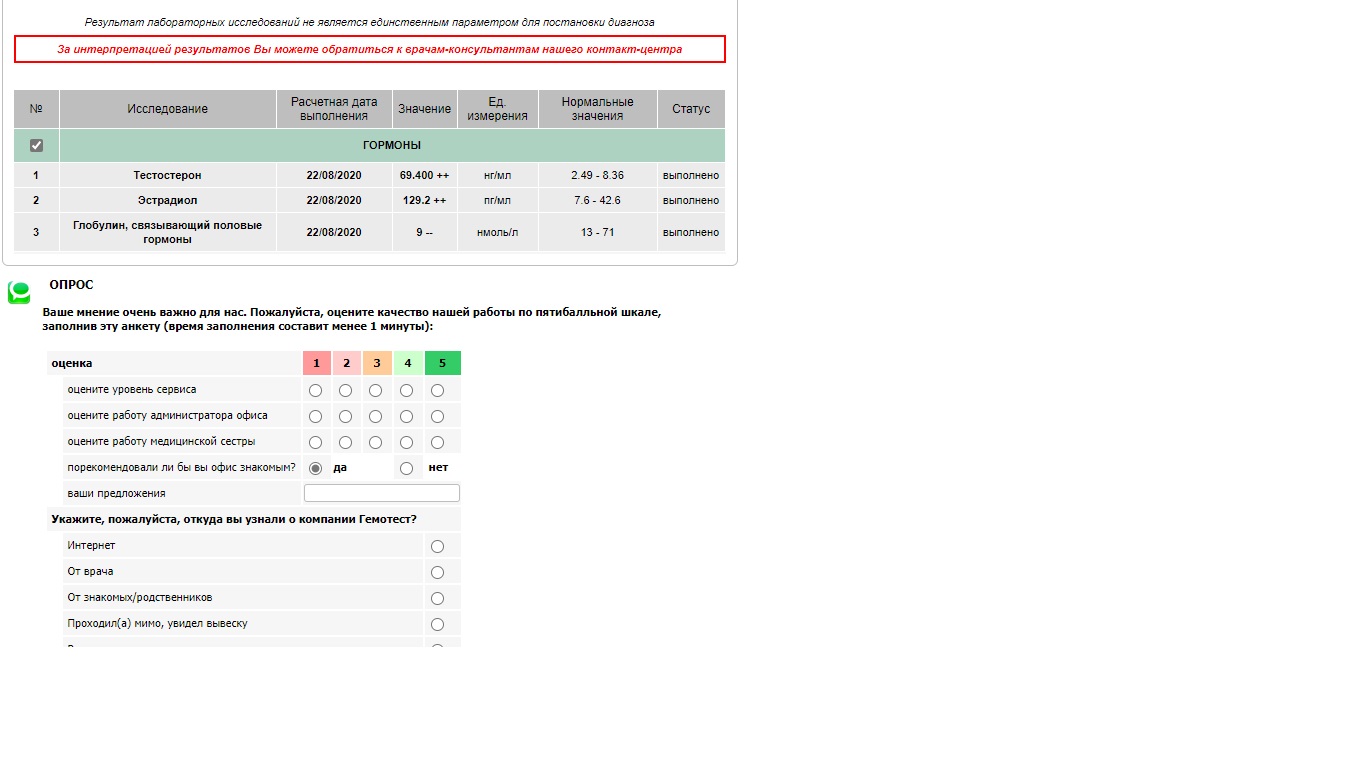Select 'нет' for recommending the office
Screen dimensions: 1366x768
click(406, 468)
